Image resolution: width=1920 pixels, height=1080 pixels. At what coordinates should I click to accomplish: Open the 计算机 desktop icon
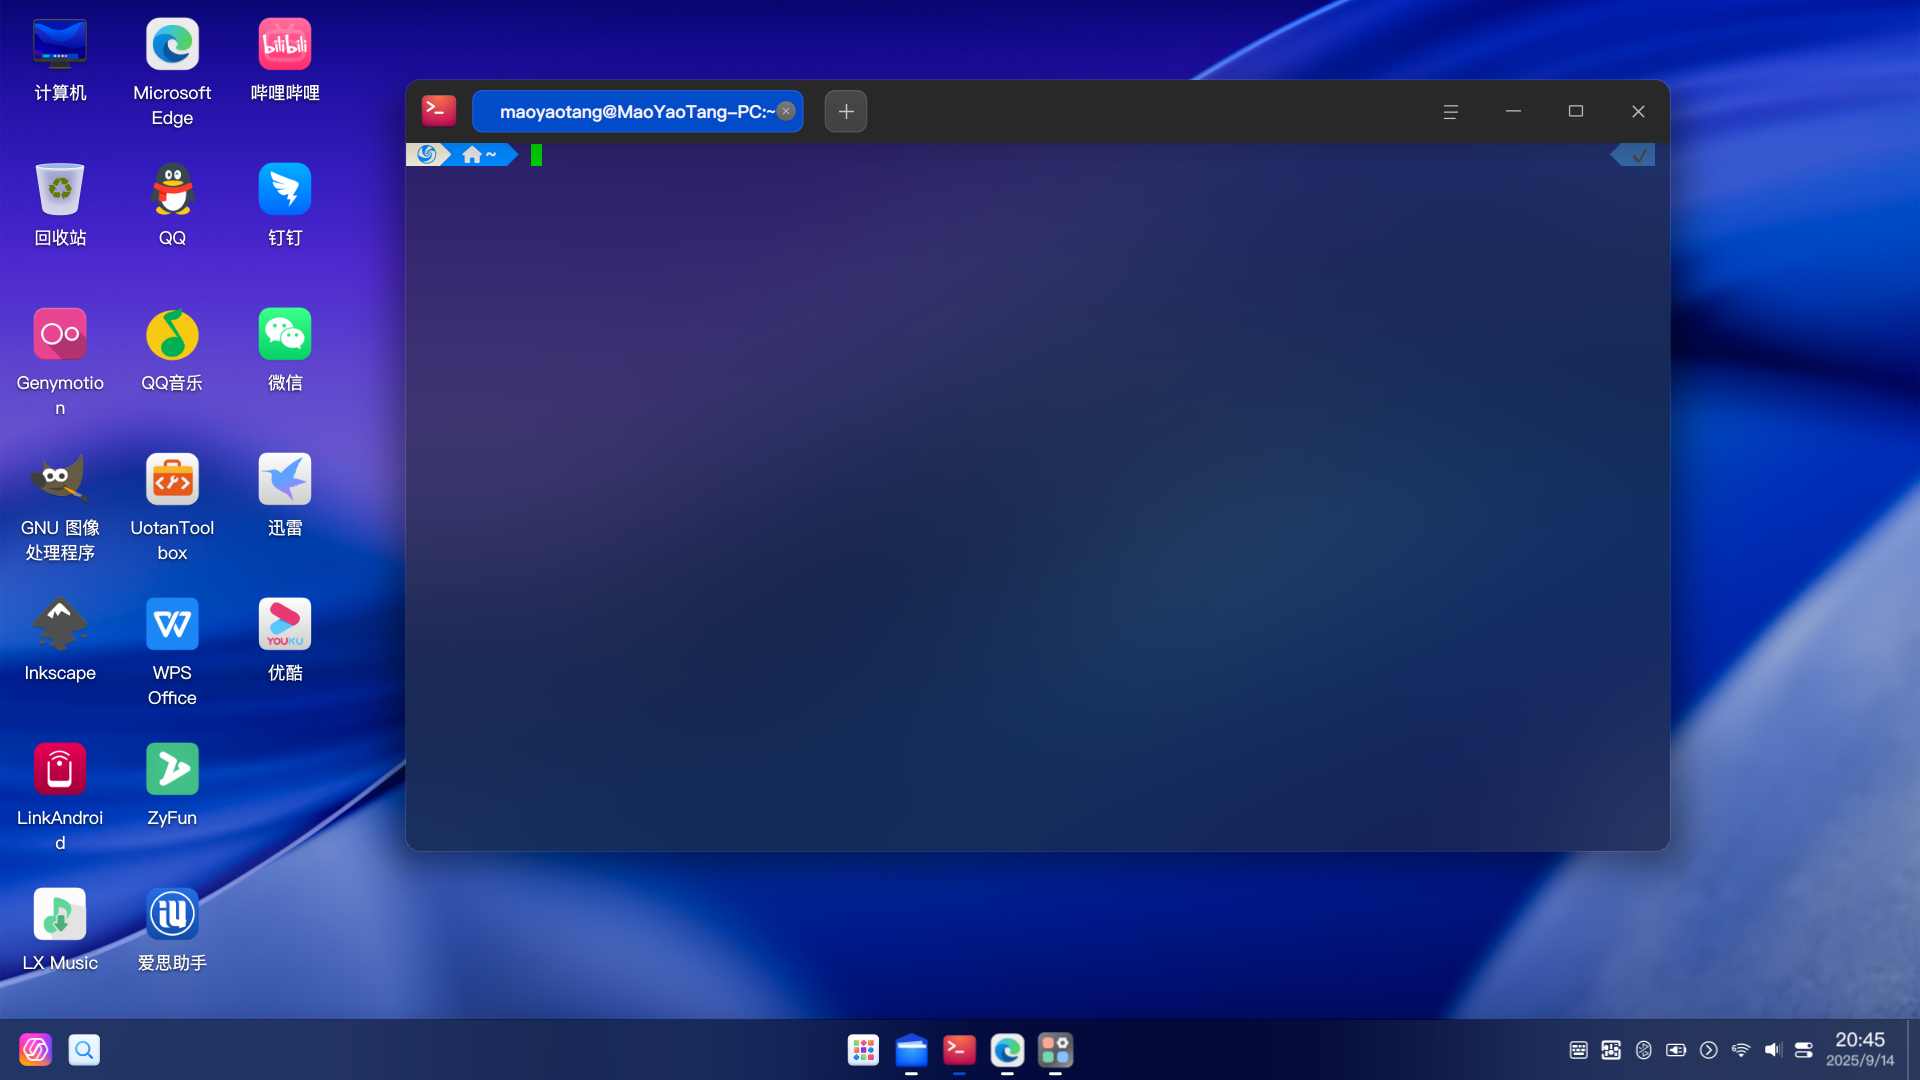click(60, 60)
